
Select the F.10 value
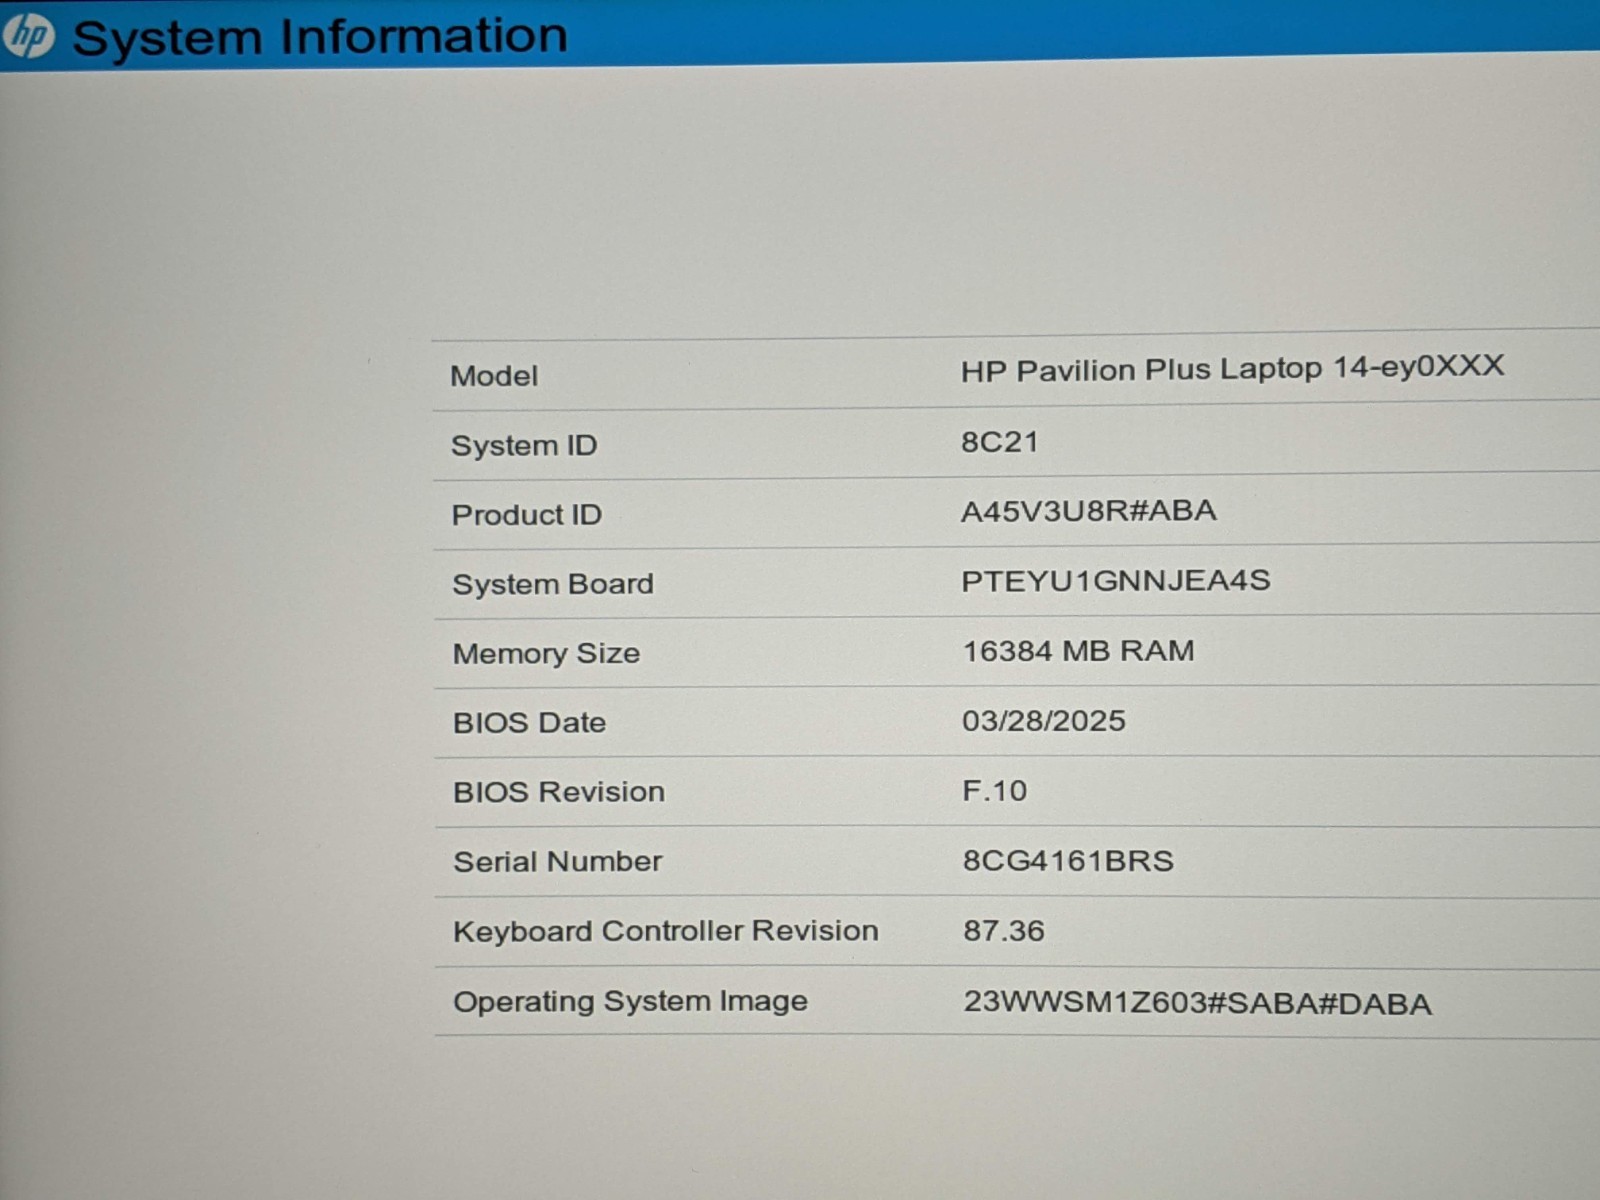tap(995, 791)
